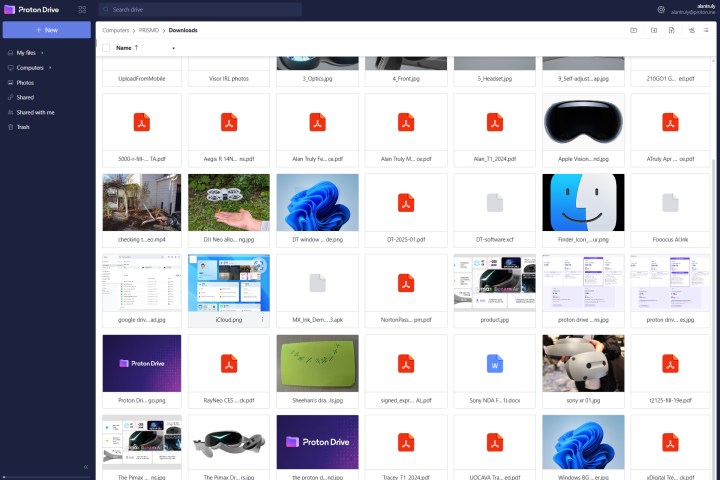Open three-dot menu for iCloud.png
The height and width of the screenshot is (480, 720).
click(x=263, y=319)
